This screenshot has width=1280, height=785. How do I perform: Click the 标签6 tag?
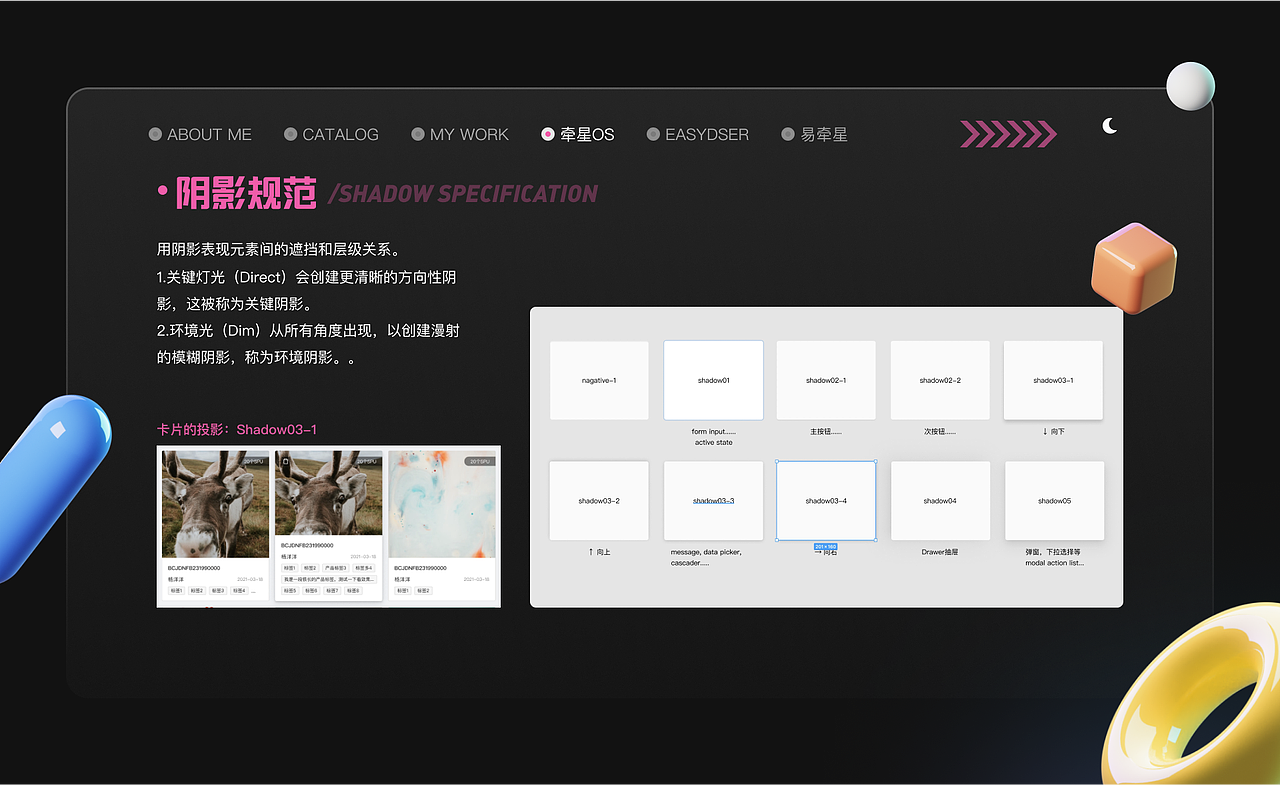pyautogui.click(x=311, y=591)
